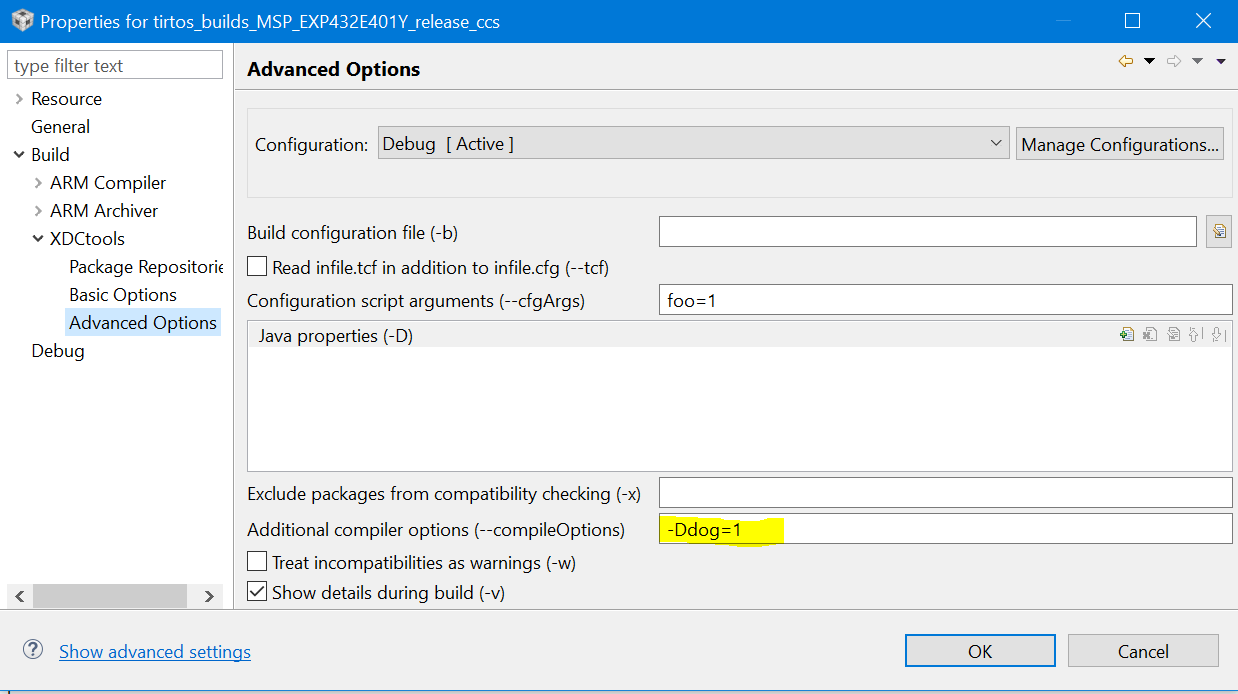The image size is (1238, 694).
Task: Click the Additional compiler options field
Action: tap(945, 529)
